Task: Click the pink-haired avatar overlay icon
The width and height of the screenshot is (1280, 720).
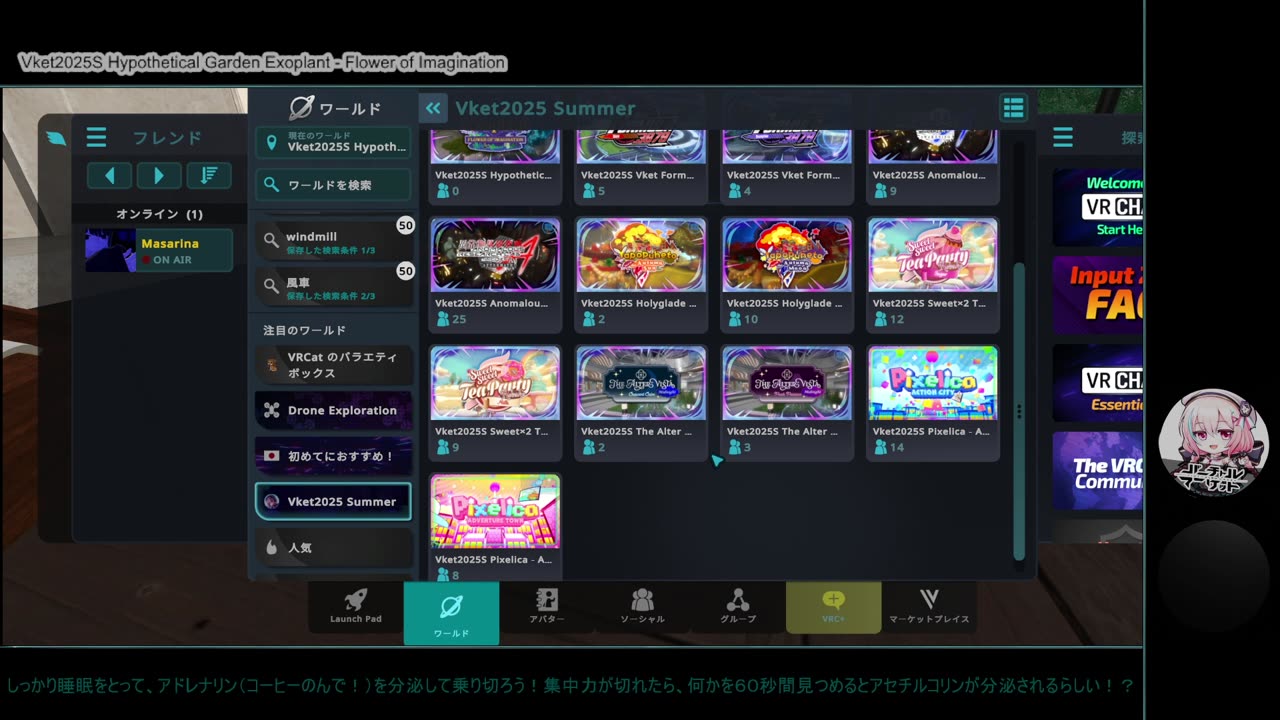Action: tap(1213, 443)
